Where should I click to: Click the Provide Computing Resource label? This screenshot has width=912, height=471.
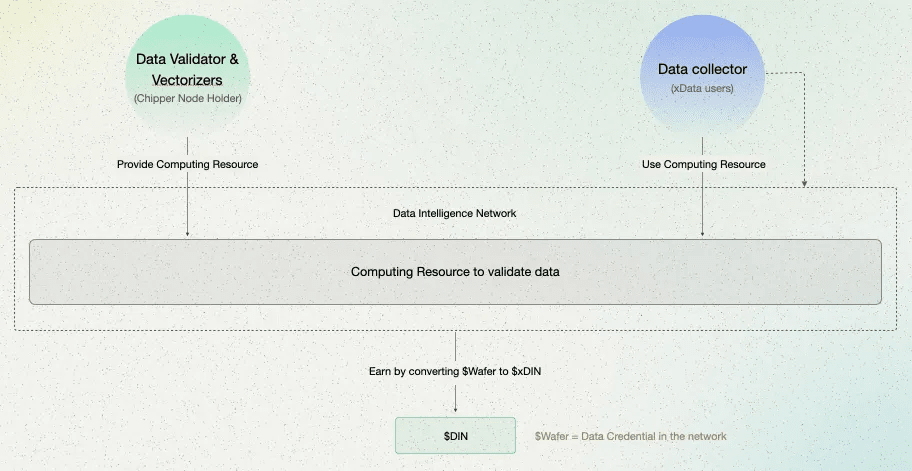(x=187, y=164)
